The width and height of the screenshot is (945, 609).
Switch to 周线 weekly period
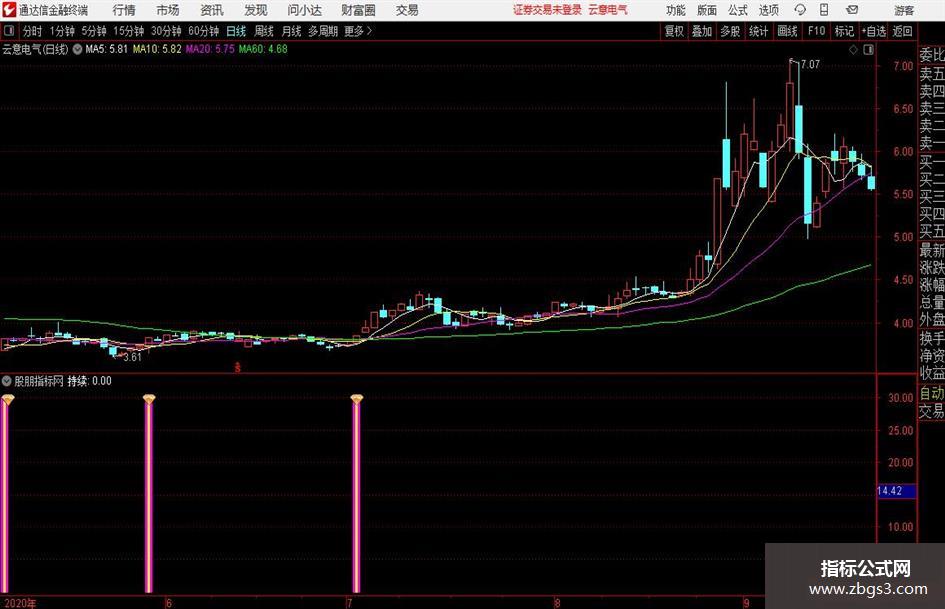point(263,31)
